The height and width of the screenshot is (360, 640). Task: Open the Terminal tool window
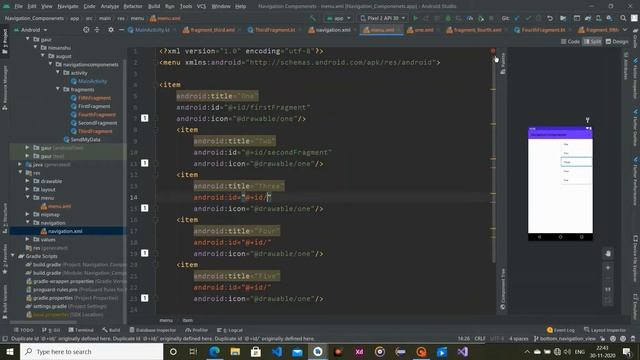[81, 330]
